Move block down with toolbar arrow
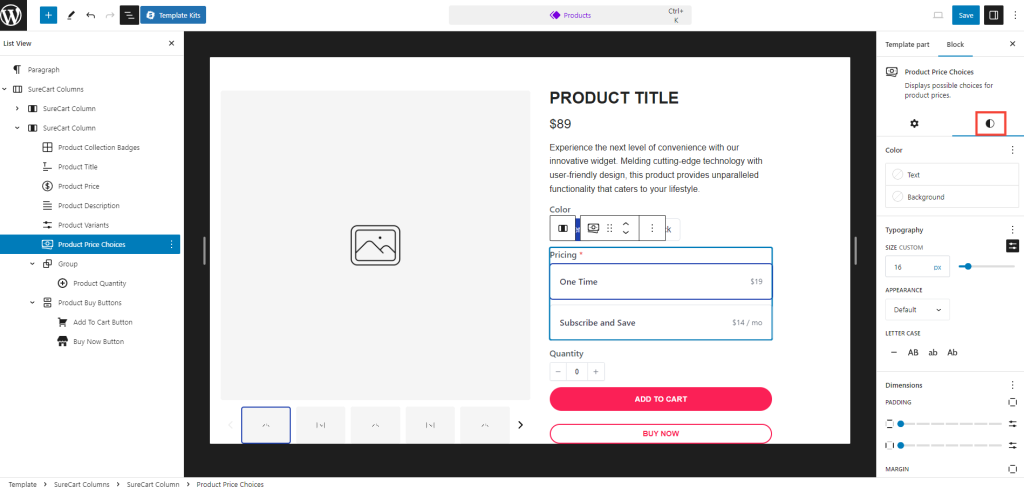Screen dimensions: 1024x488 click(626, 233)
